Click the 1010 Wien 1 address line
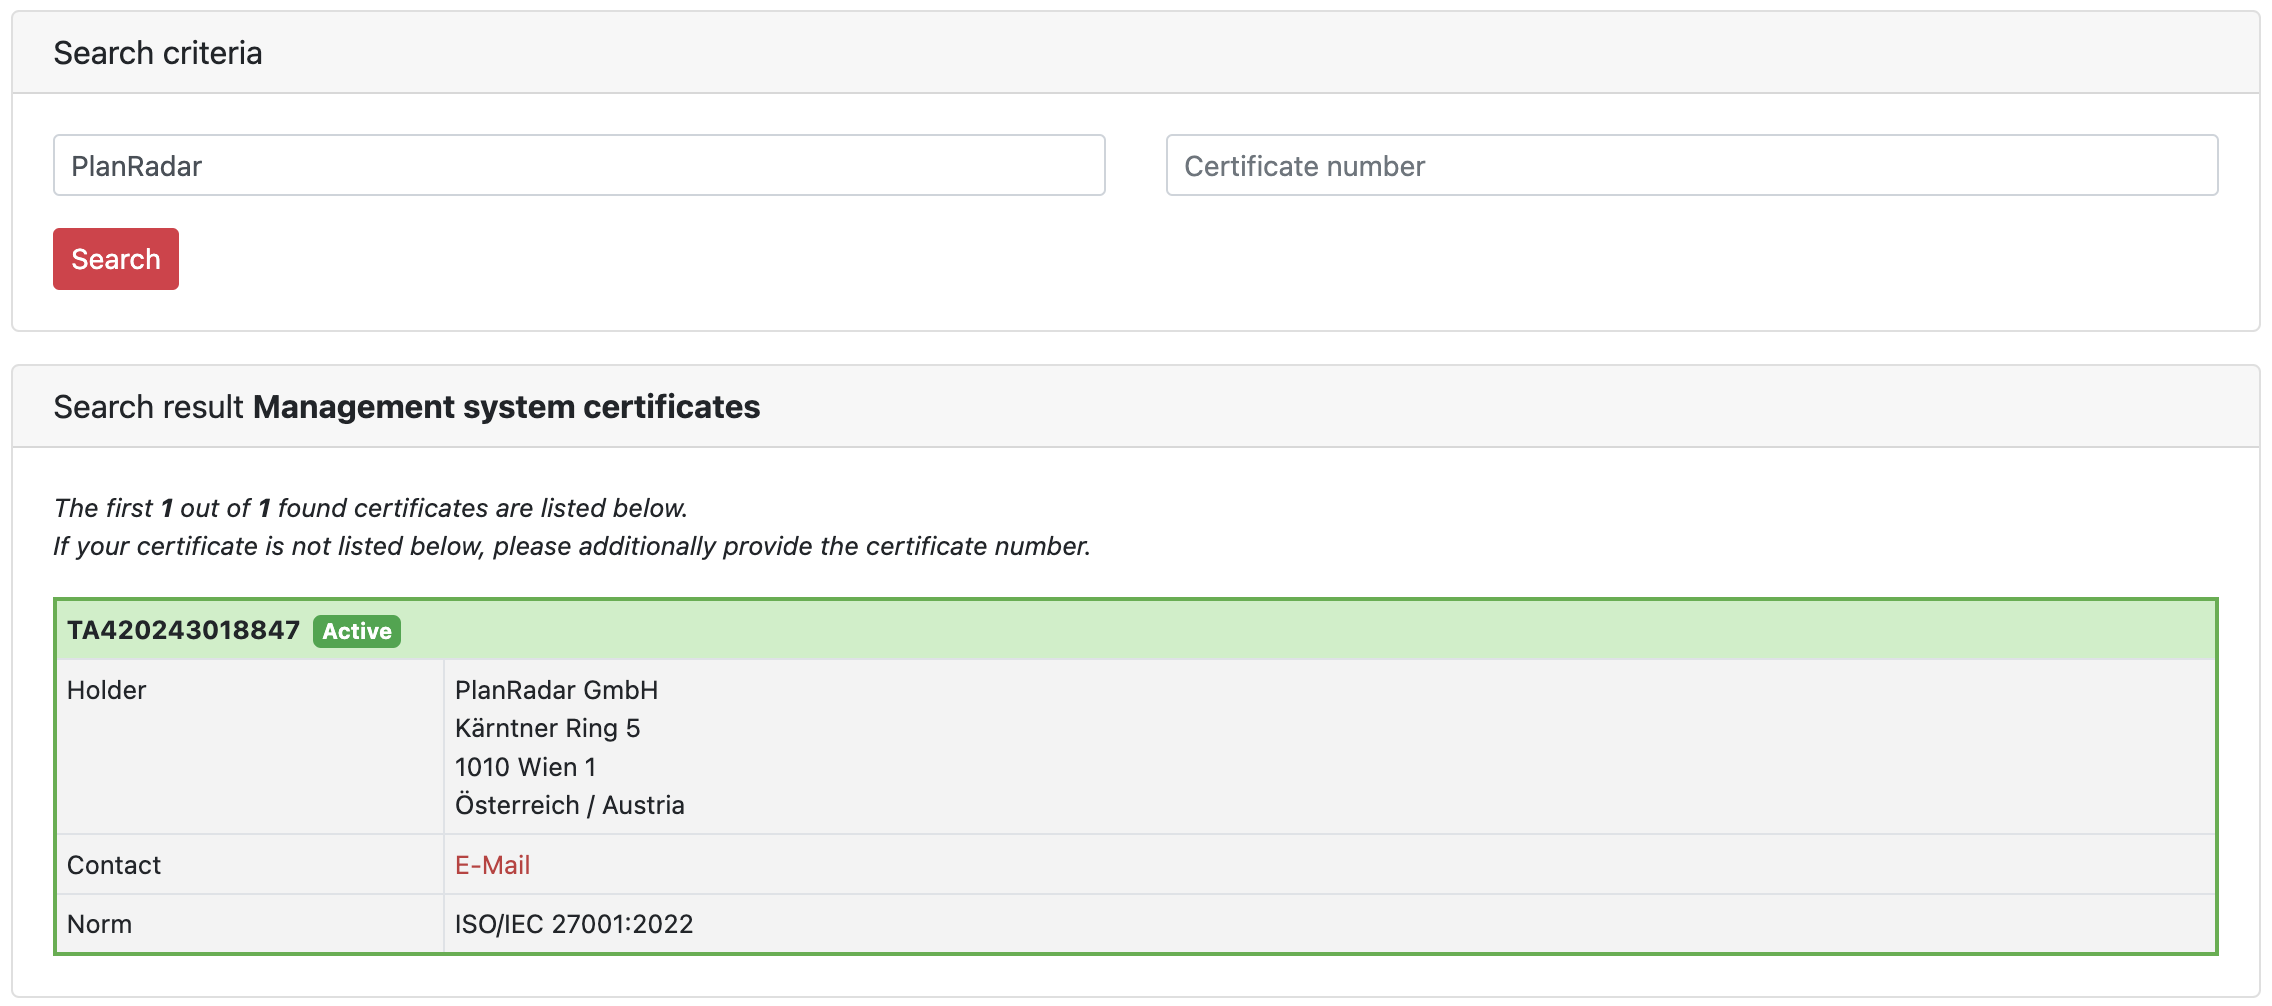This screenshot has width=2272, height=1006. pos(525,767)
